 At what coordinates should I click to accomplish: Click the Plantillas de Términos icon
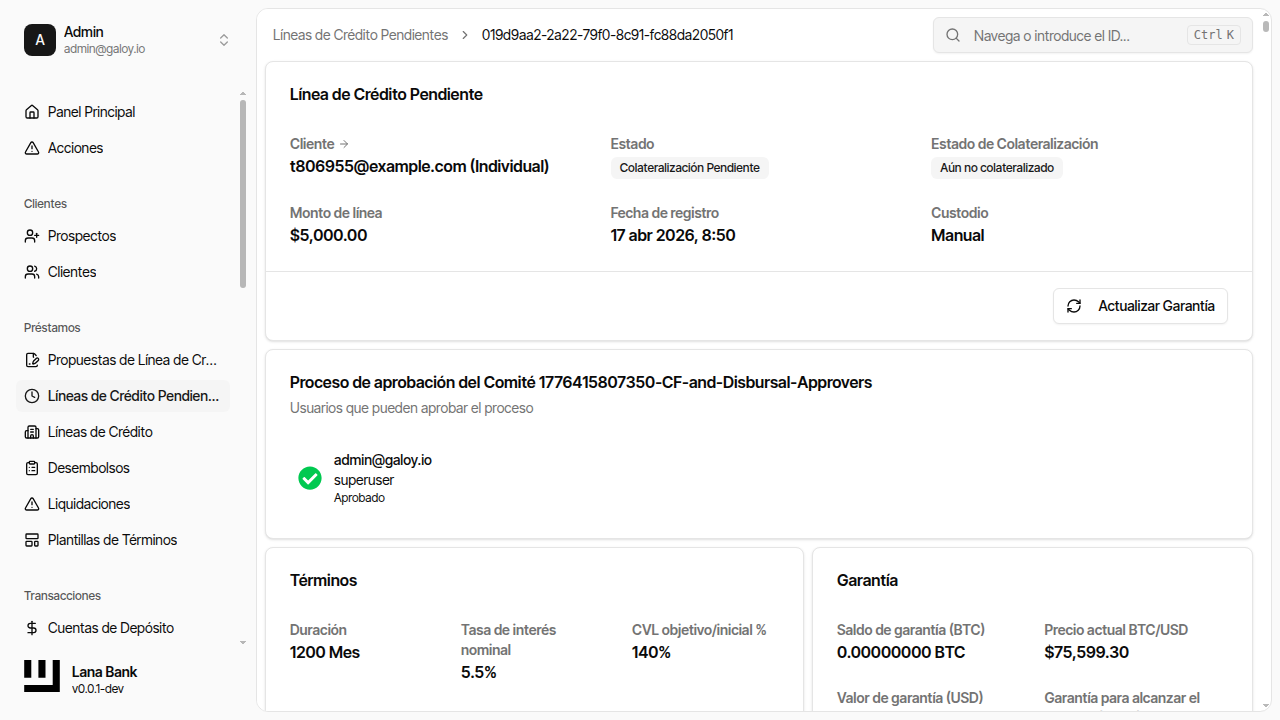[x=32, y=540]
